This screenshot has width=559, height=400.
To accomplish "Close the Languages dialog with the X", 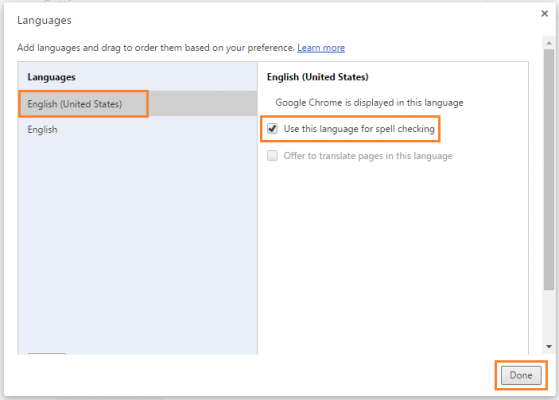I will [544, 14].
